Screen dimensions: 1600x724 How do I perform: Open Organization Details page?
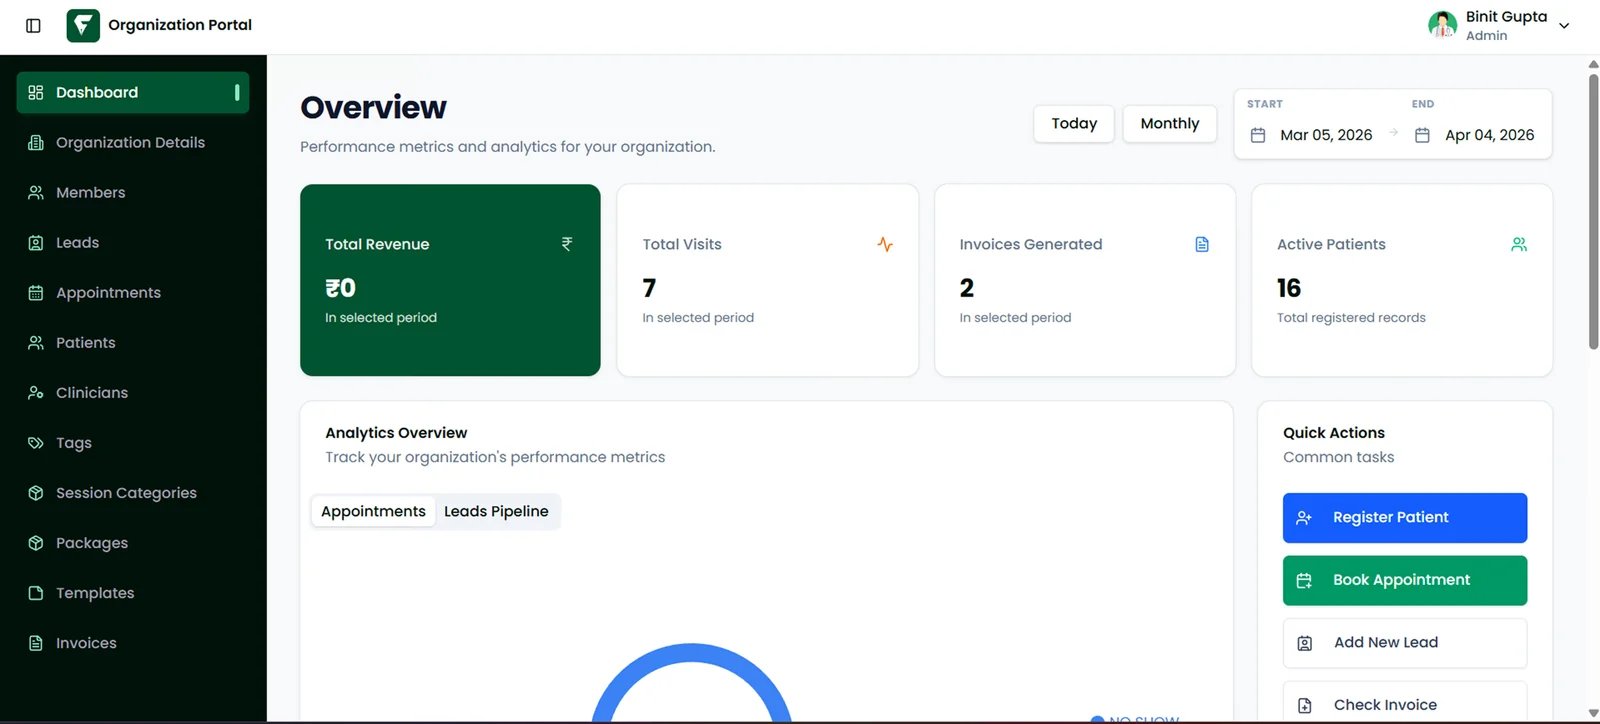pos(133,142)
